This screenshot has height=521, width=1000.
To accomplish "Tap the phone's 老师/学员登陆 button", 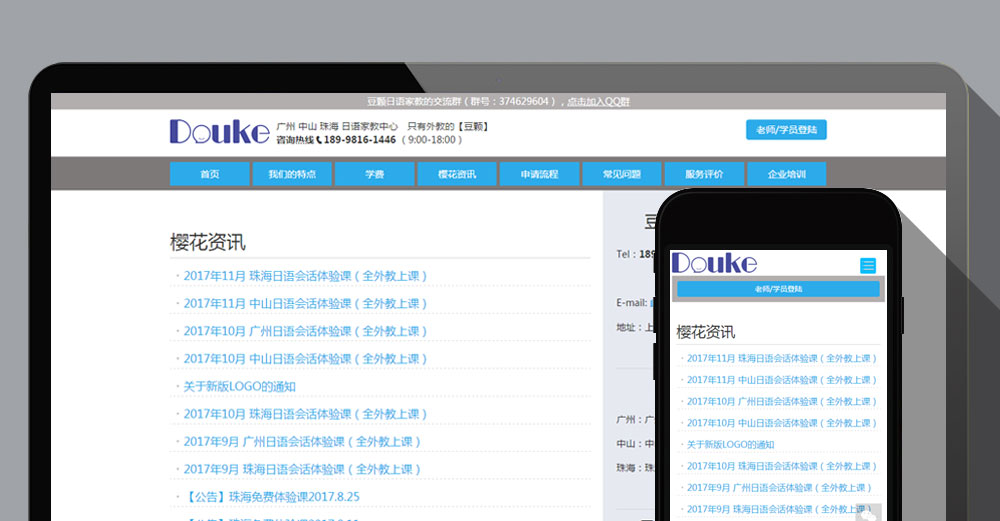I will tap(778, 289).
